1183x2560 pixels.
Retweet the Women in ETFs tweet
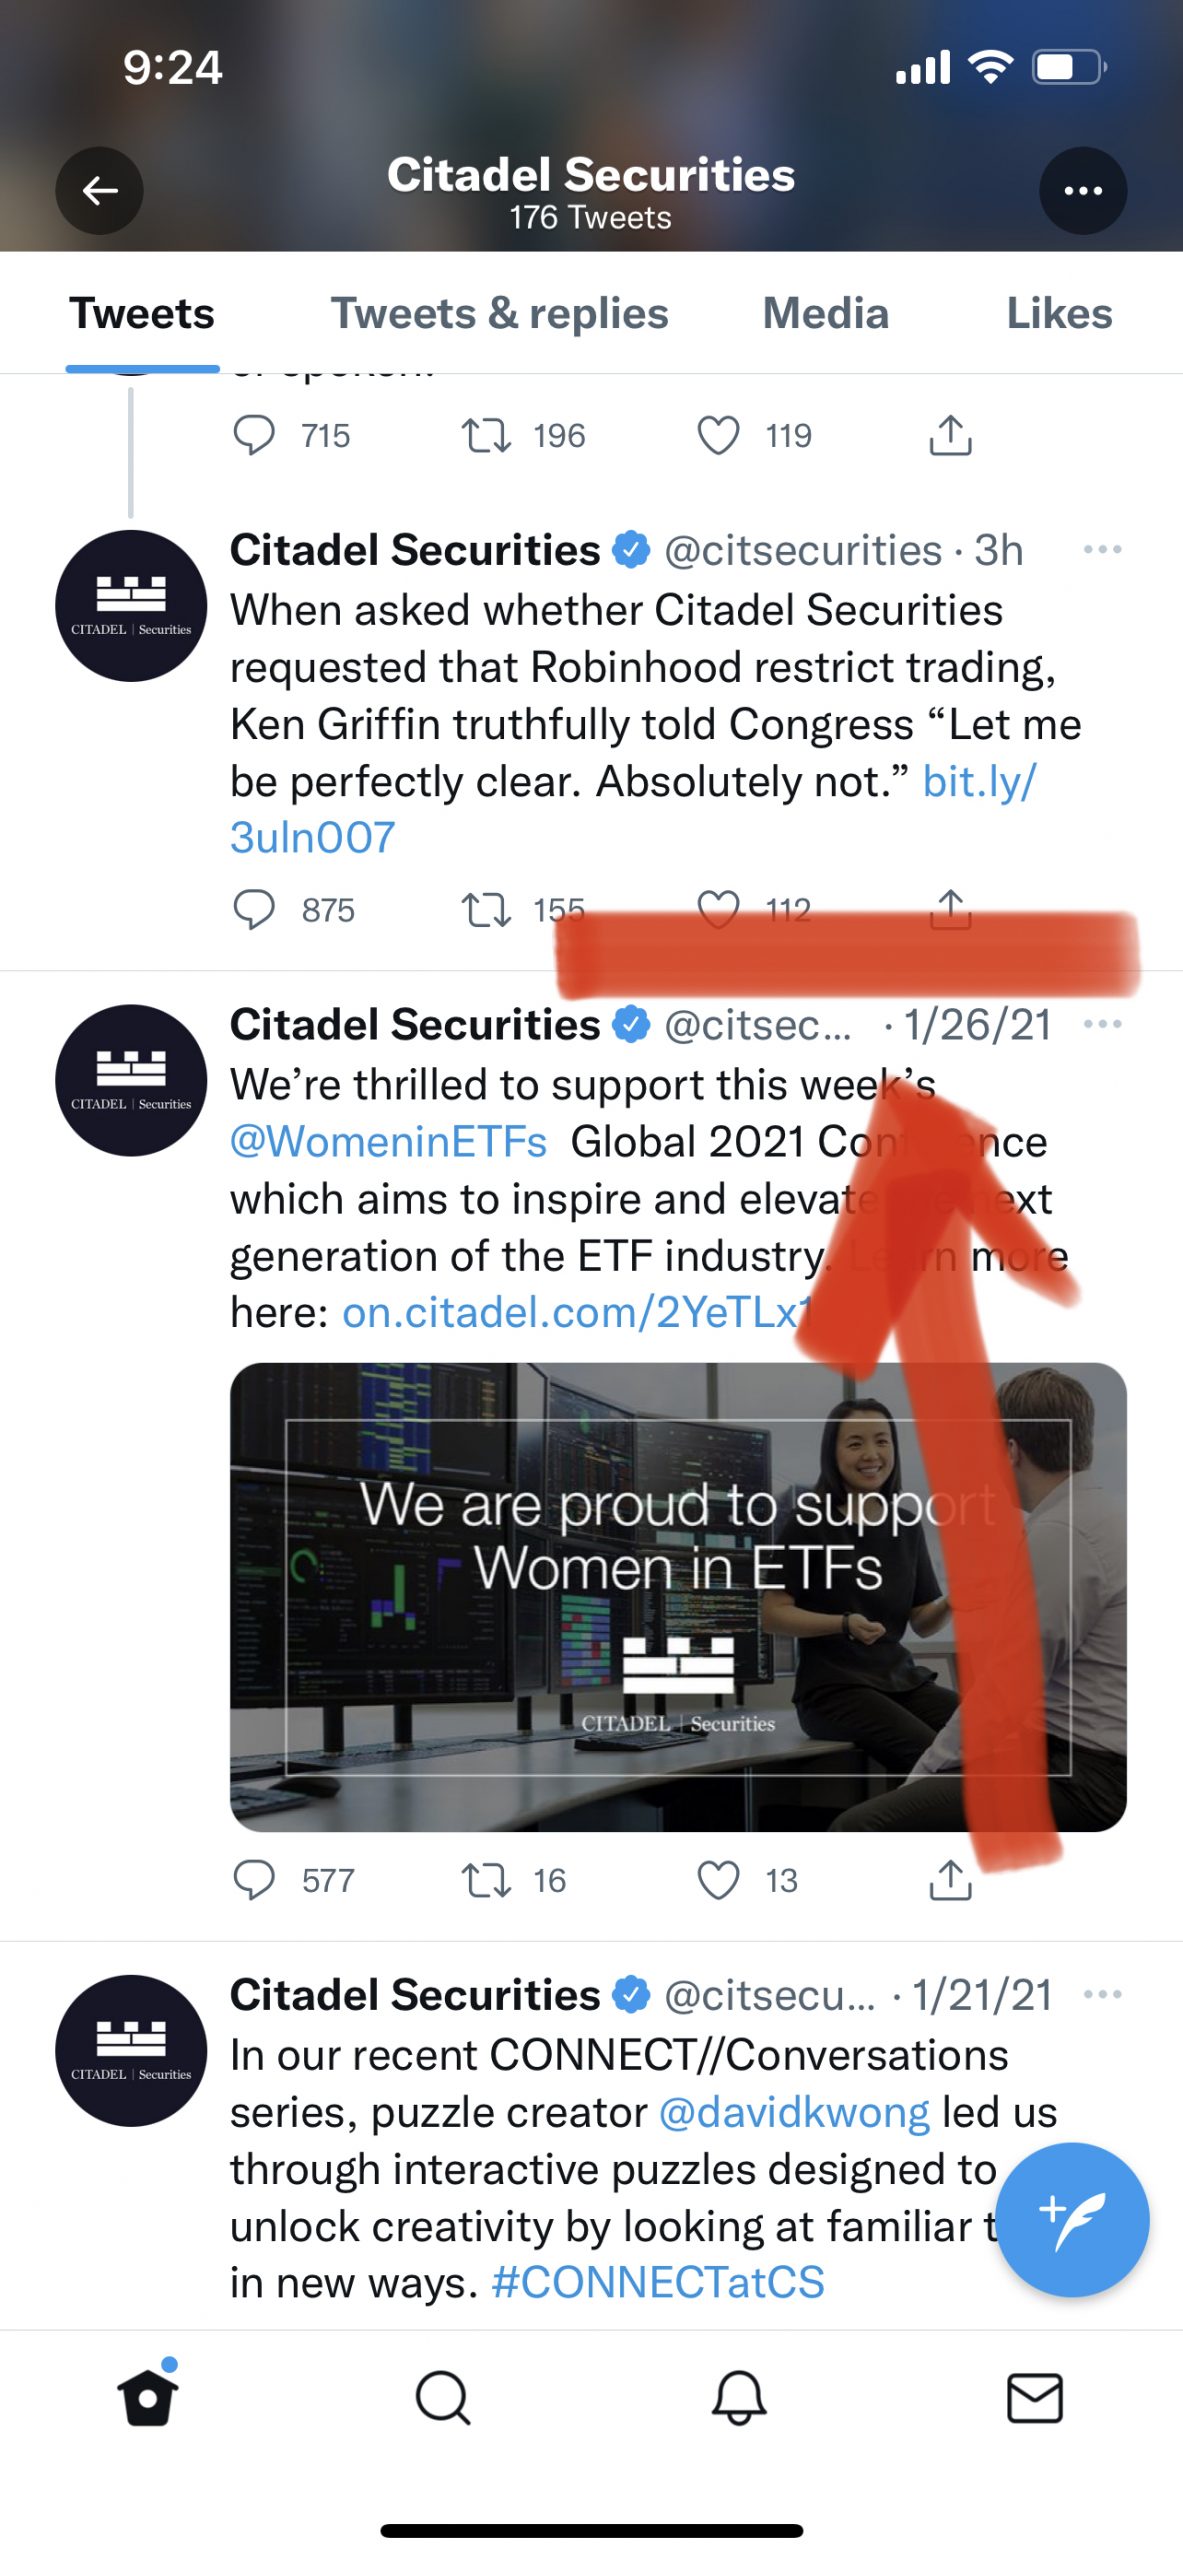[486, 1880]
